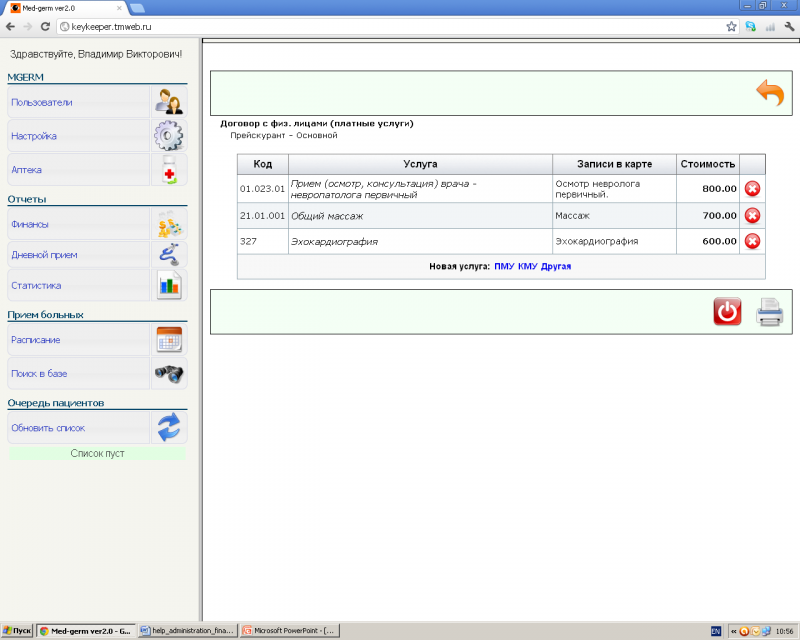Open Настройка settings gear icon
This screenshot has width=800, height=640.
(168, 136)
